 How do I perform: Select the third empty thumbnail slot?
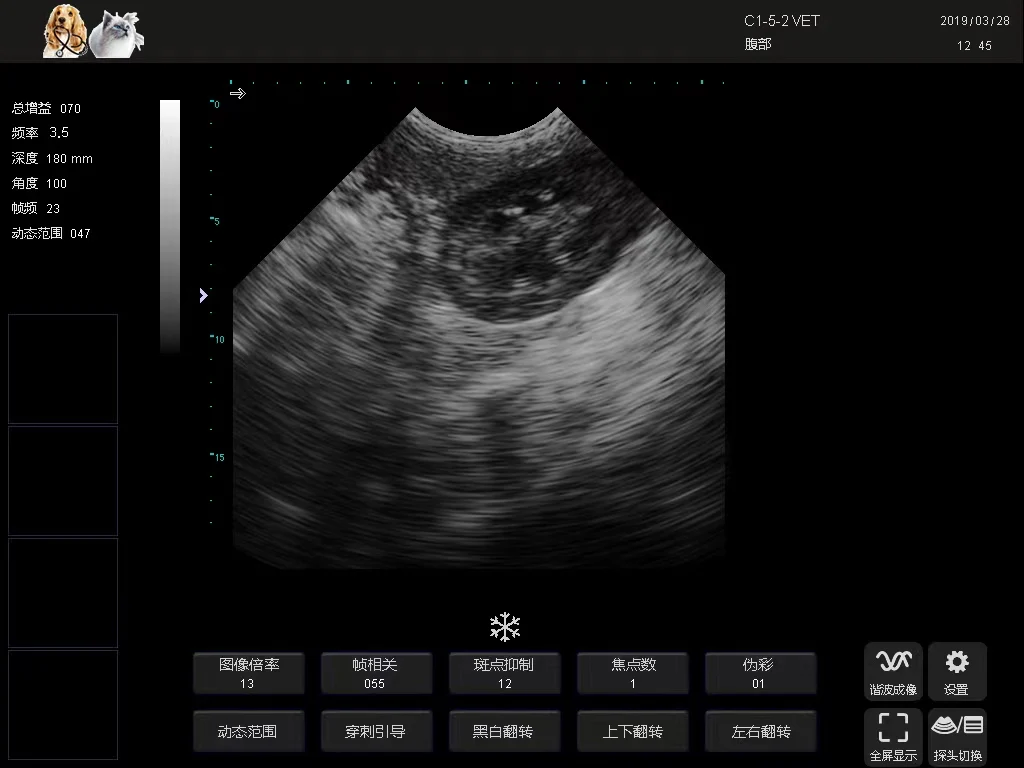click(63, 593)
